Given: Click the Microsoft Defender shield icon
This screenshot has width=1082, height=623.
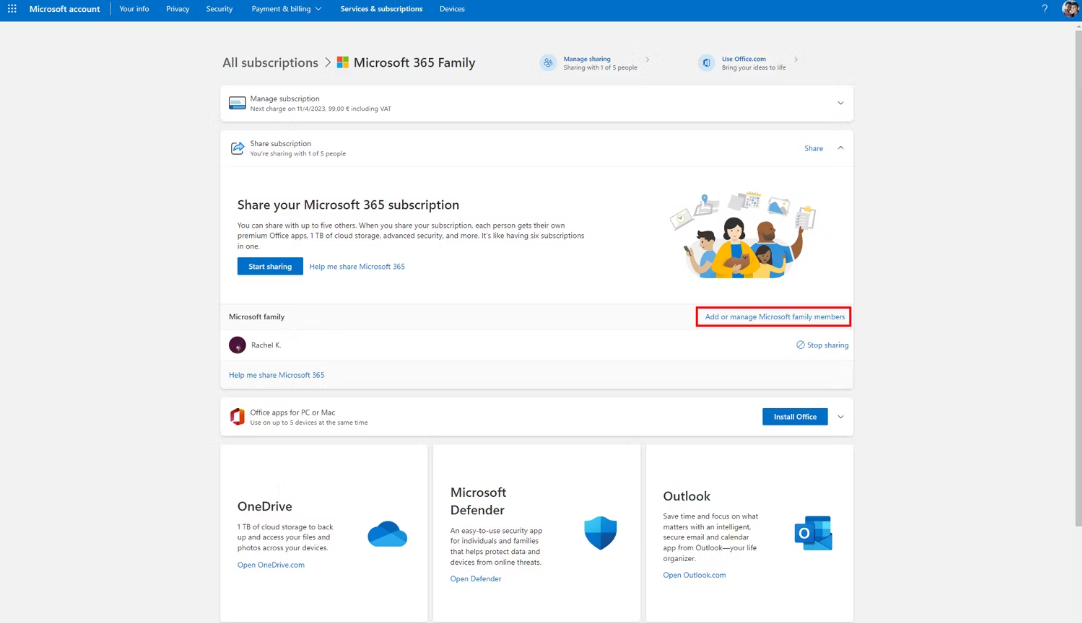Looking at the screenshot, I should (x=600, y=533).
